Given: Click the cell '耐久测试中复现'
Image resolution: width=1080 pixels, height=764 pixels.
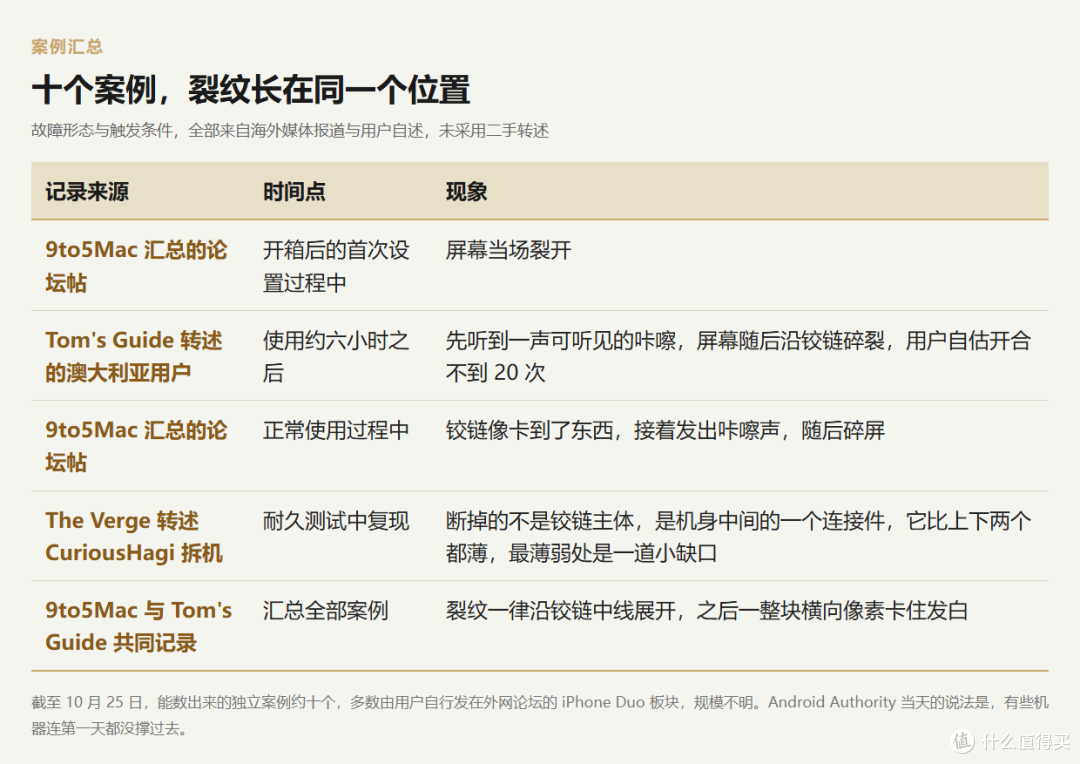Looking at the screenshot, I should pyautogui.click(x=336, y=521).
